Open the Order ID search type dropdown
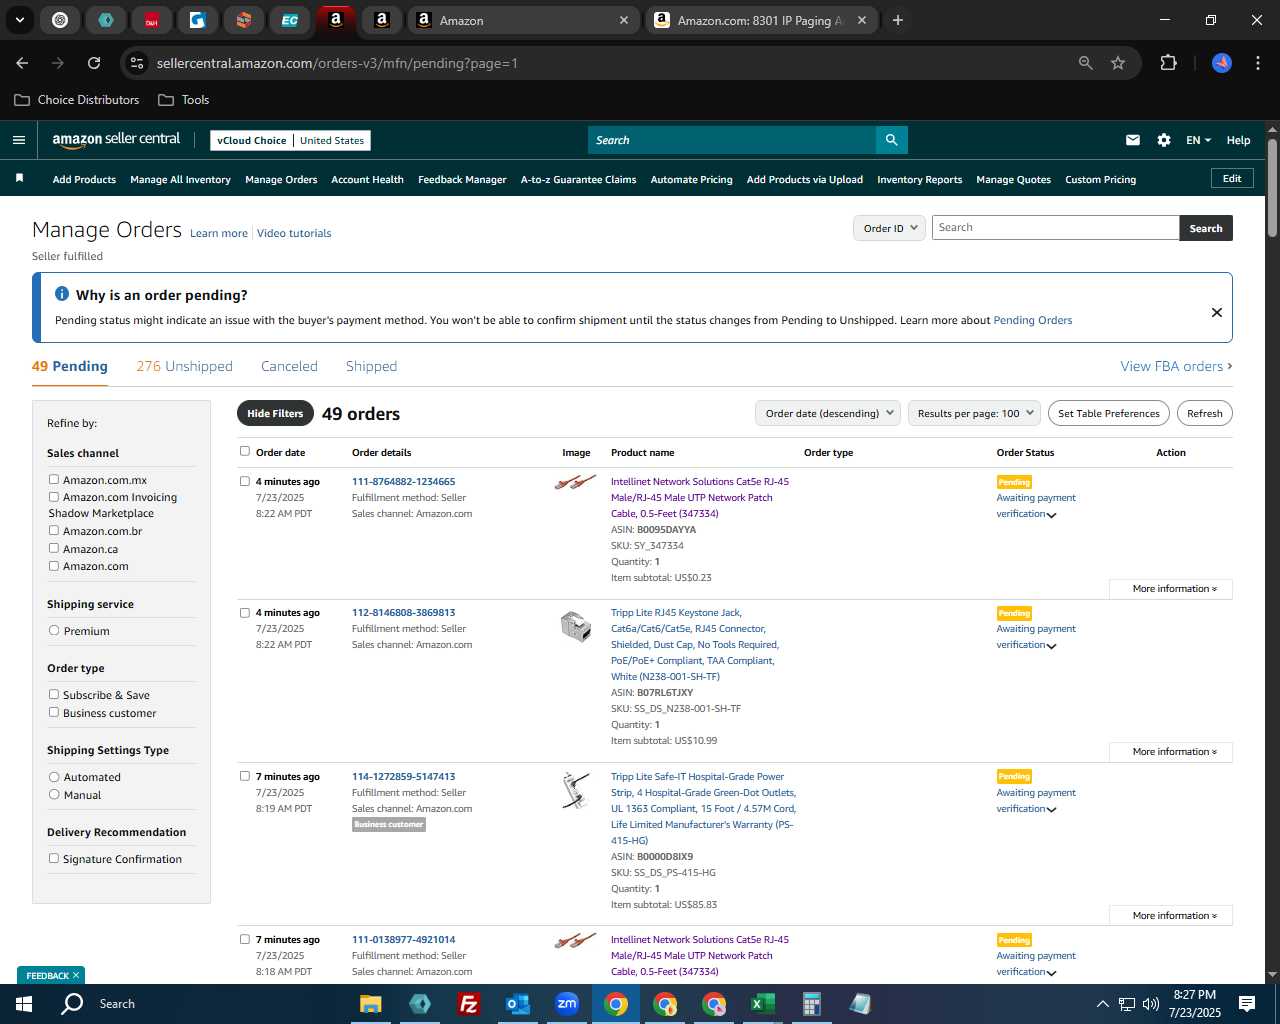The height and width of the screenshot is (1024, 1280). coord(889,228)
